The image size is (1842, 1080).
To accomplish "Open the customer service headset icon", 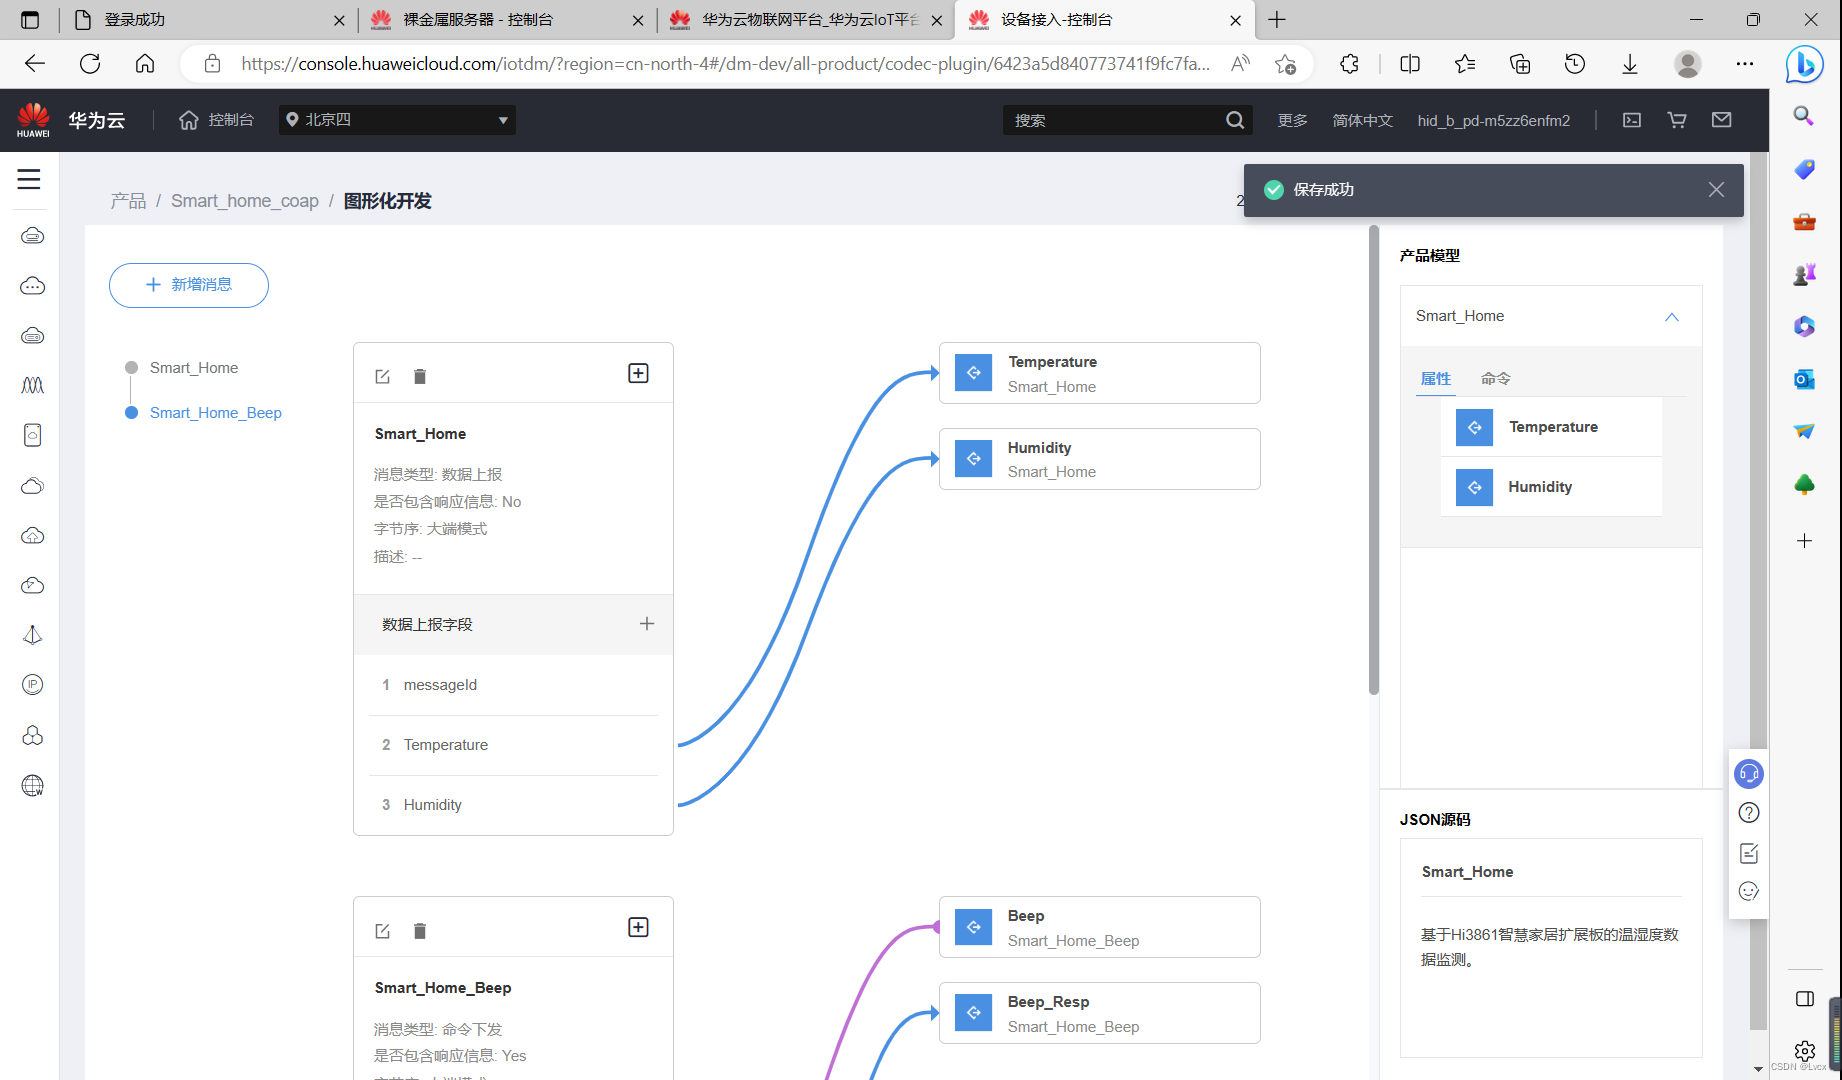I will (x=1749, y=774).
